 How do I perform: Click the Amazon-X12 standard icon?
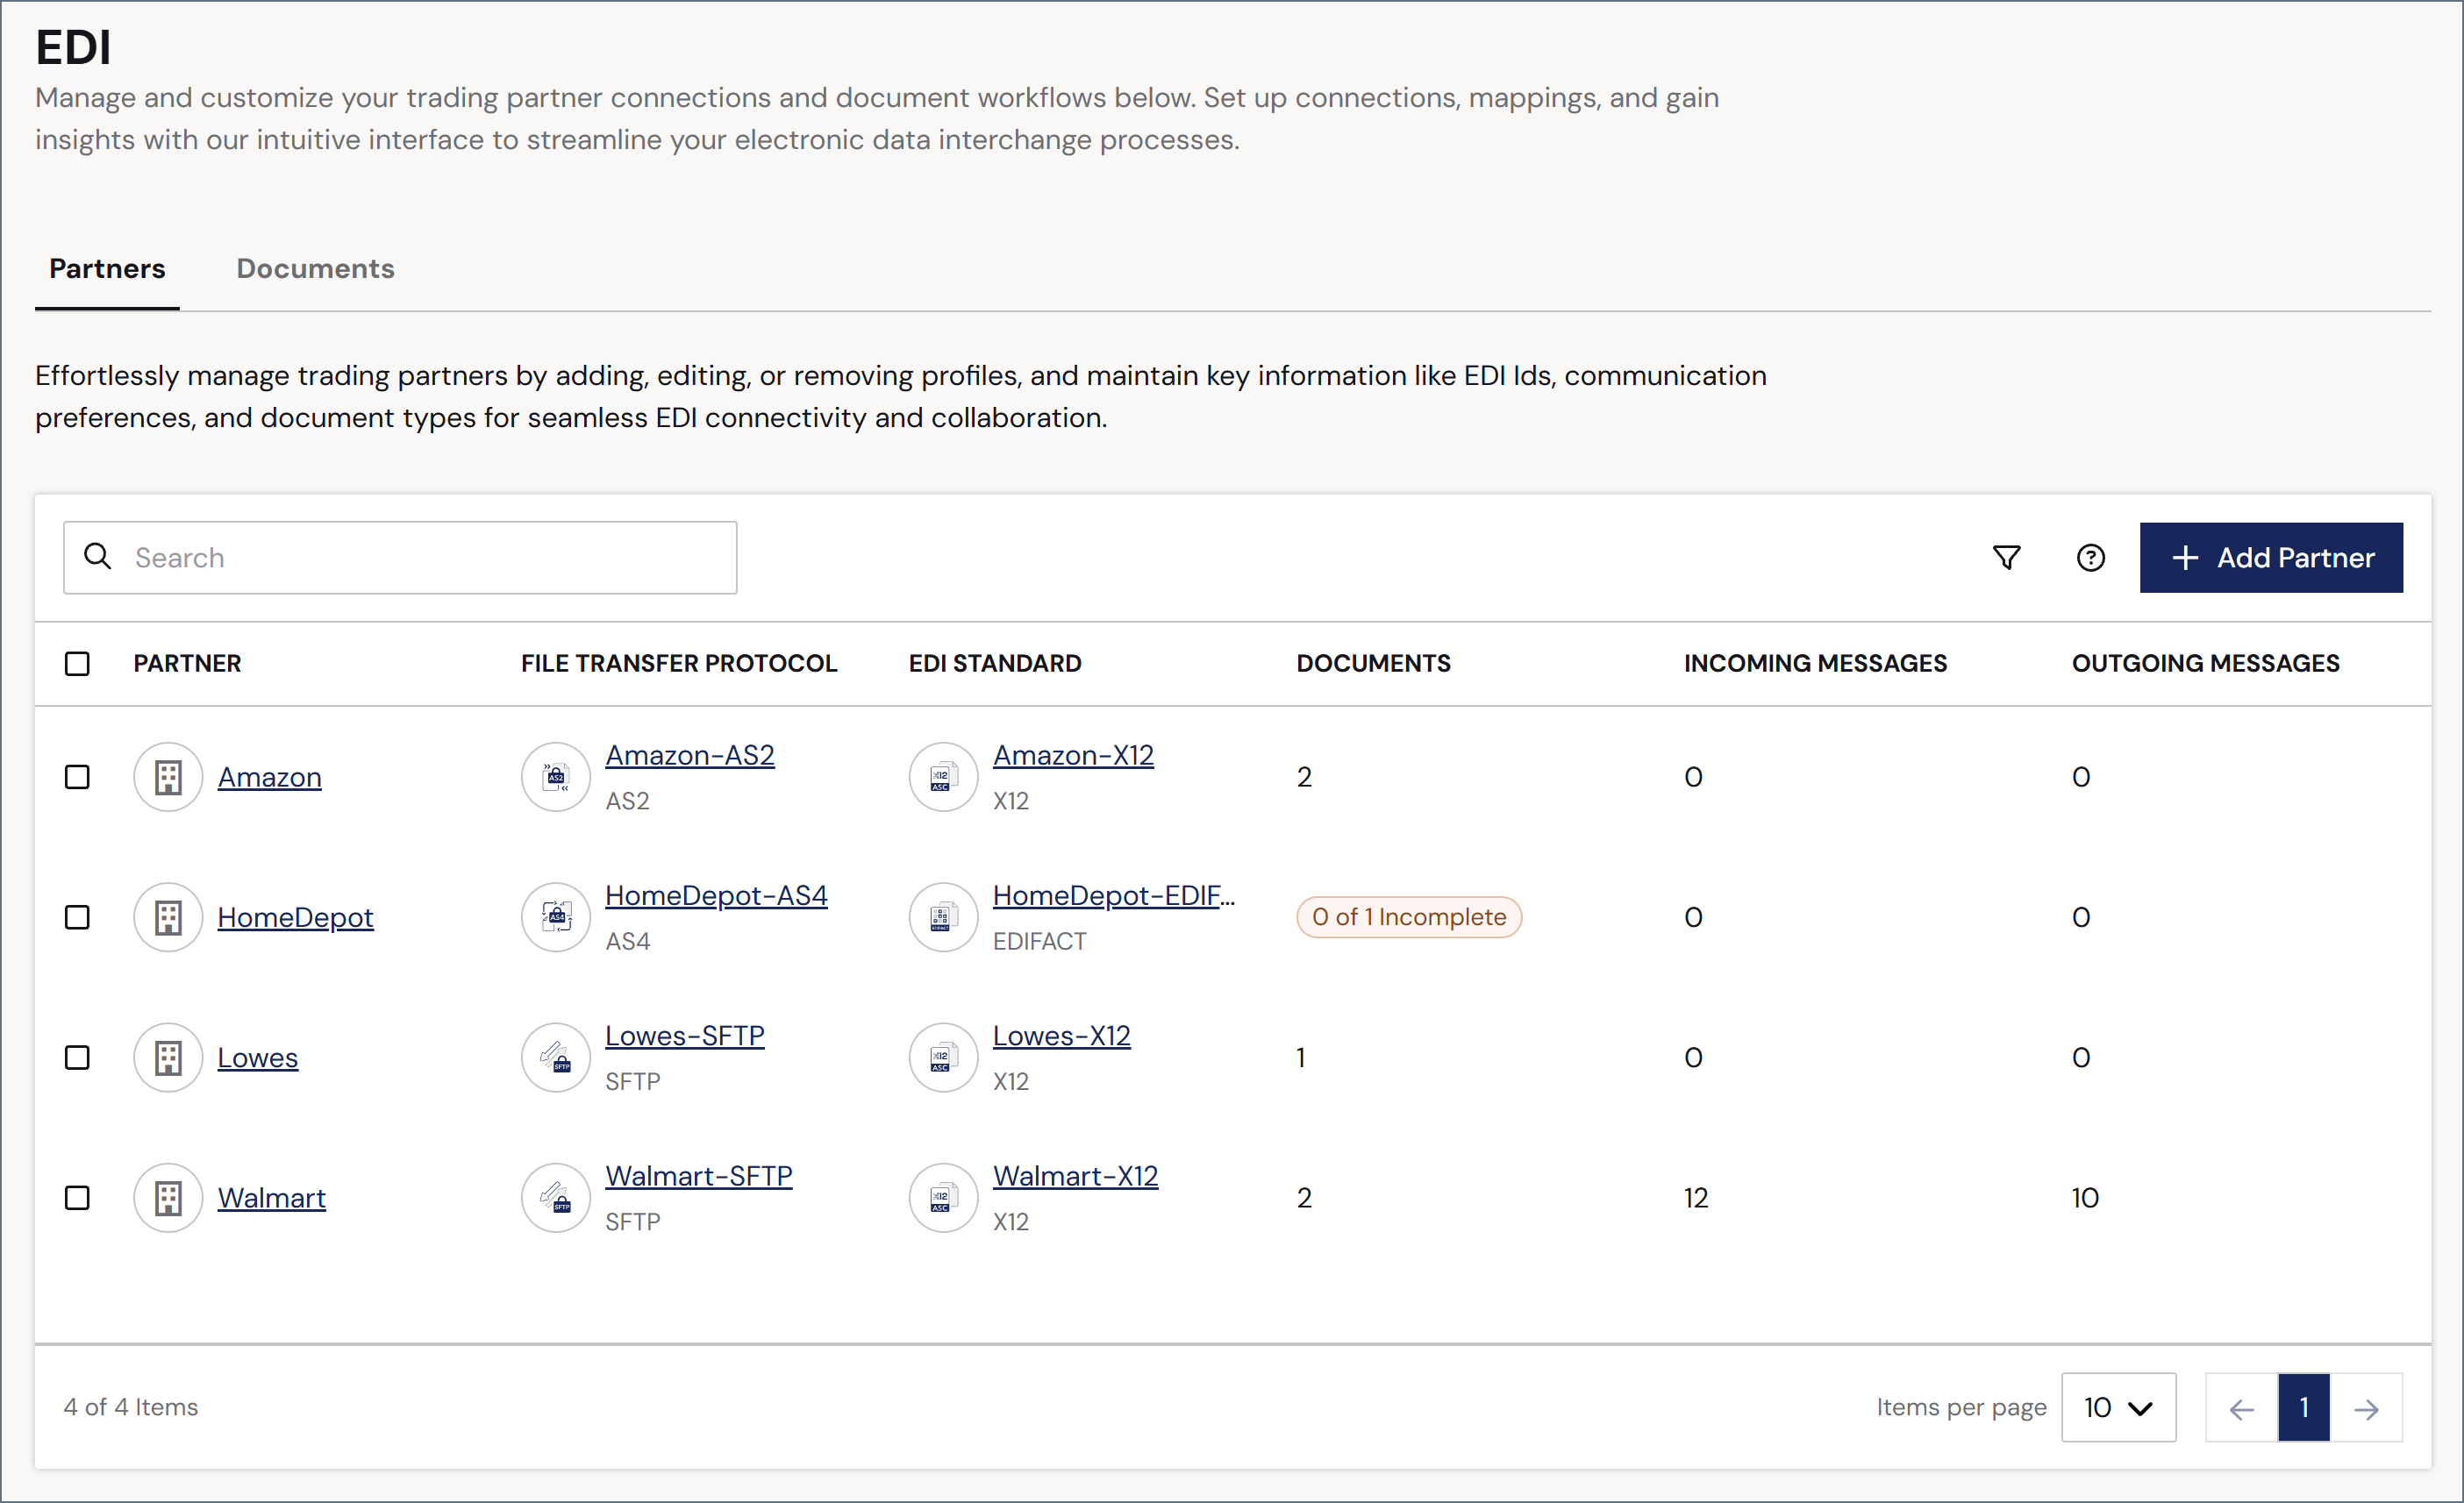click(943, 777)
